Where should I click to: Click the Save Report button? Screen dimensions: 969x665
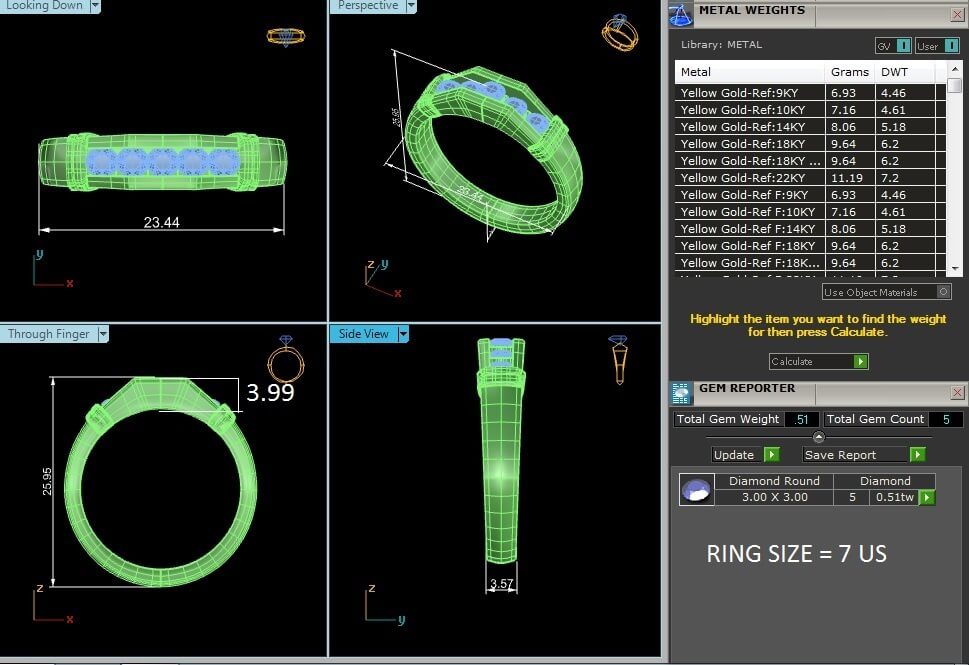[x=863, y=455]
